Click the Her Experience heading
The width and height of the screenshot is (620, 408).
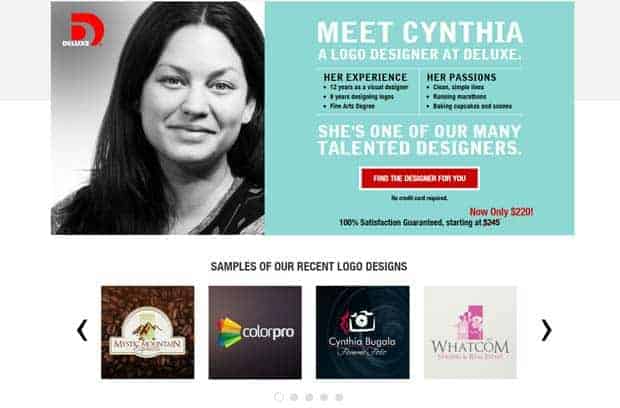[x=365, y=77]
